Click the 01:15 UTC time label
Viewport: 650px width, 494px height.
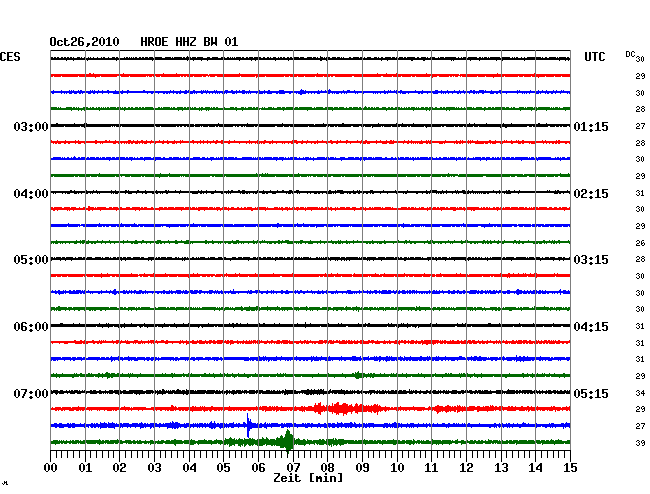click(x=591, y=126)
